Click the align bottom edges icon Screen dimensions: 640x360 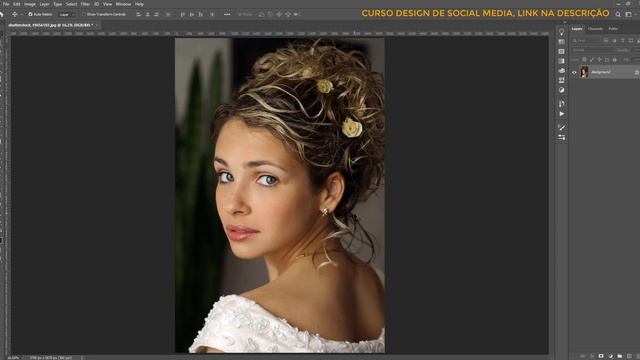point(200,14)
